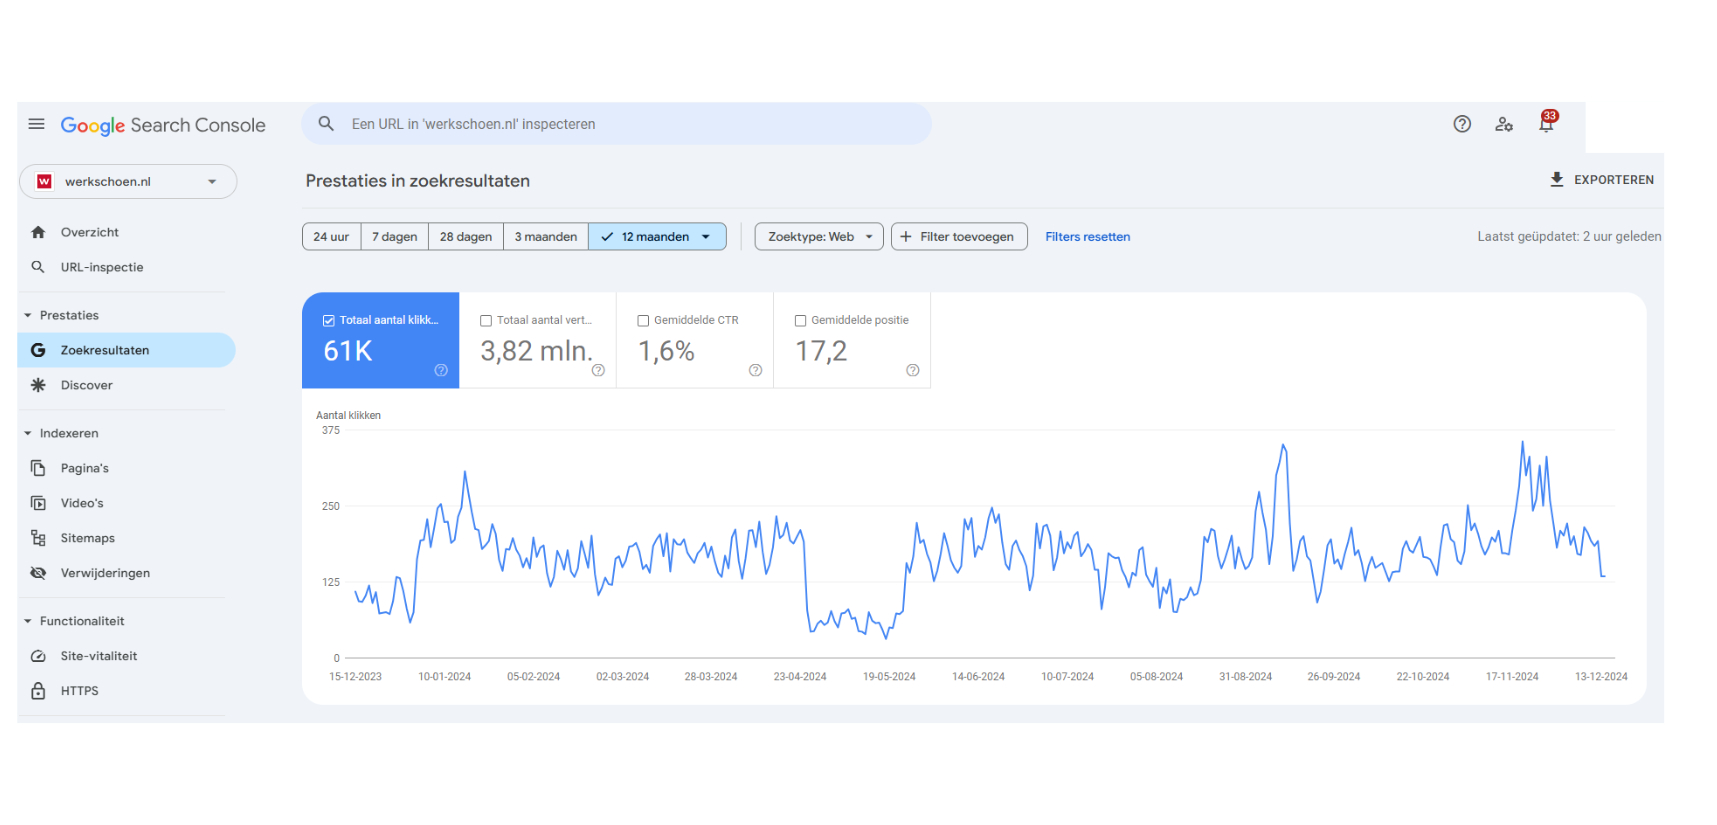Viewport: 1717px width, 825px height.
Task: Click help icon on Gemiddelde CTR card
Action: pyautogui.click(x=755, y=370)
